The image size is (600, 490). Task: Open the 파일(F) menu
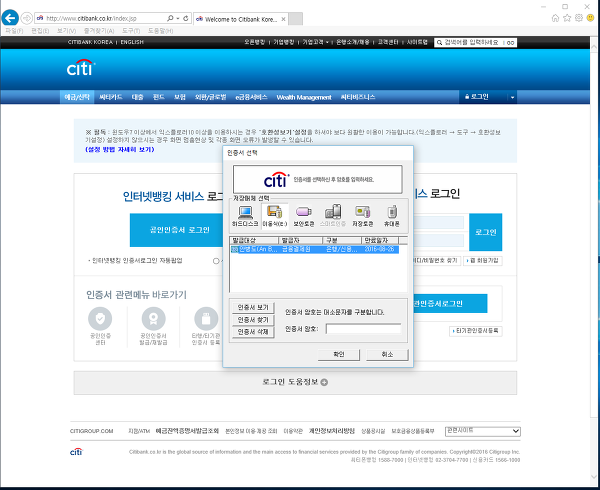(14, 31)
